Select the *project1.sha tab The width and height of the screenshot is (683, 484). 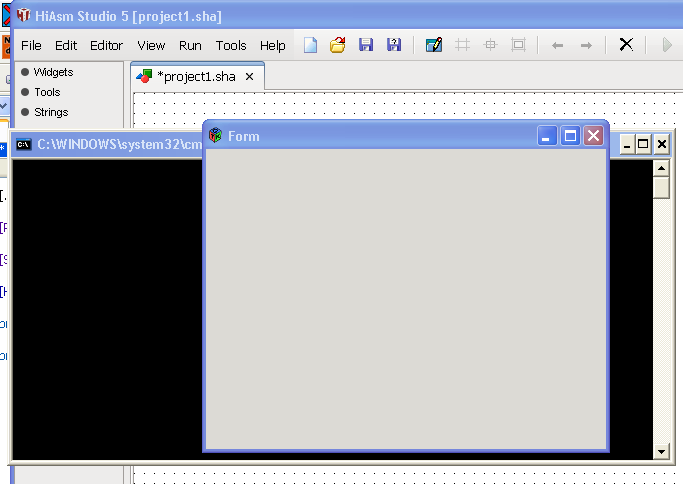coord(196,77)
